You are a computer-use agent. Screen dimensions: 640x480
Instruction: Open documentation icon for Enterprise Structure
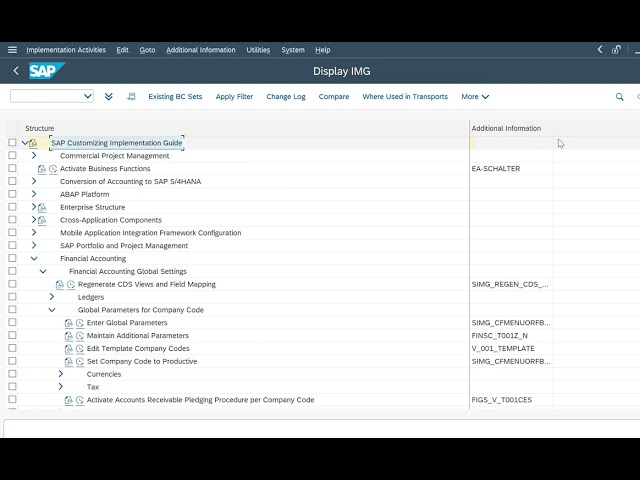pos(42,207)
